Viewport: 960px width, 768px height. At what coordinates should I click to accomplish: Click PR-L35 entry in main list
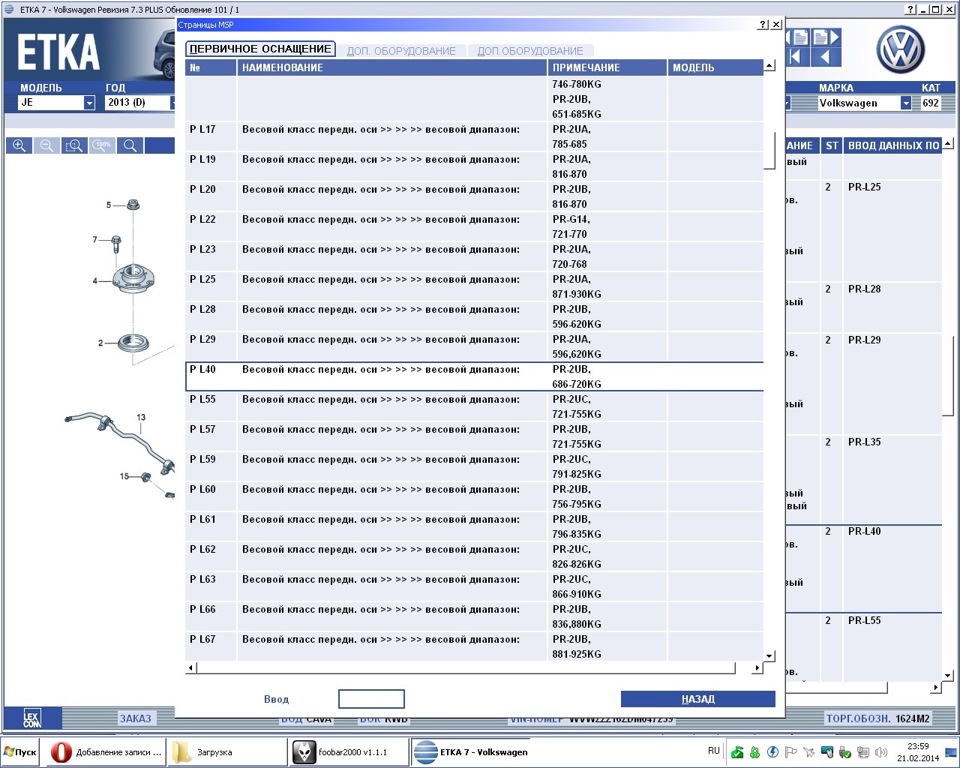pos(864,442)
